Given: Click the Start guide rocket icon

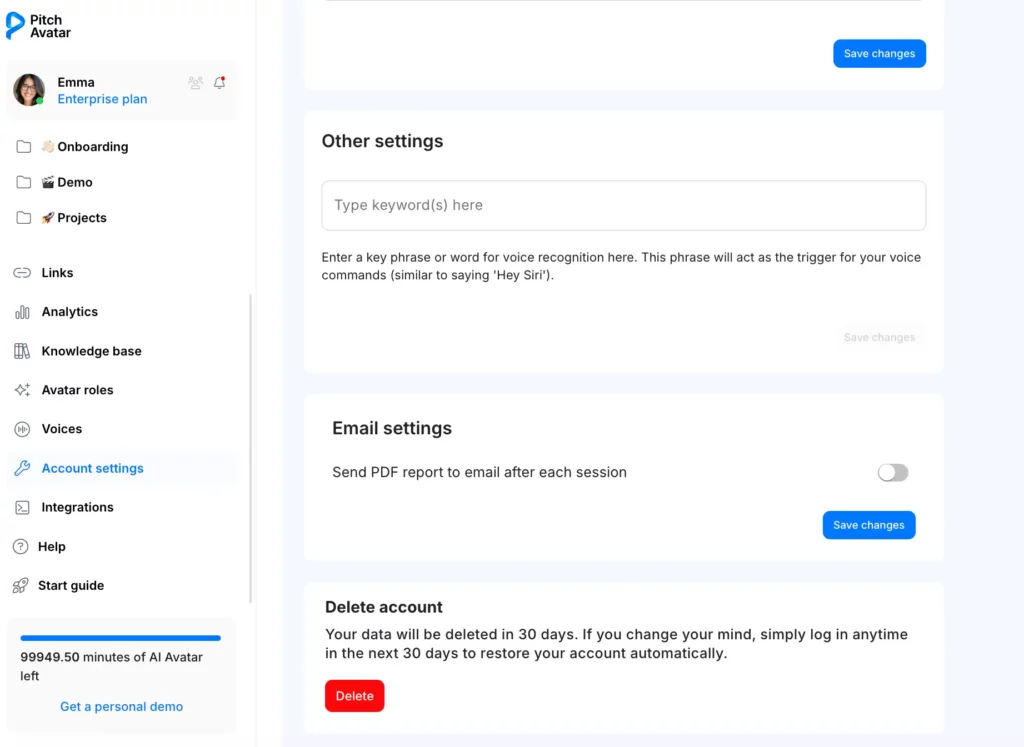Looking at the screenshot, I should 20,586.
